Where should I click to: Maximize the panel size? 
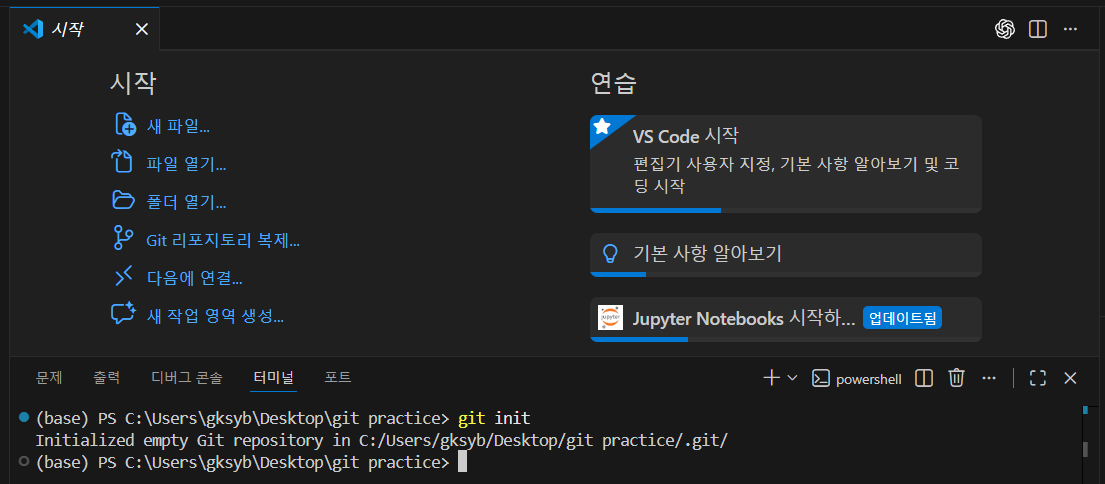click(1037, 378)
